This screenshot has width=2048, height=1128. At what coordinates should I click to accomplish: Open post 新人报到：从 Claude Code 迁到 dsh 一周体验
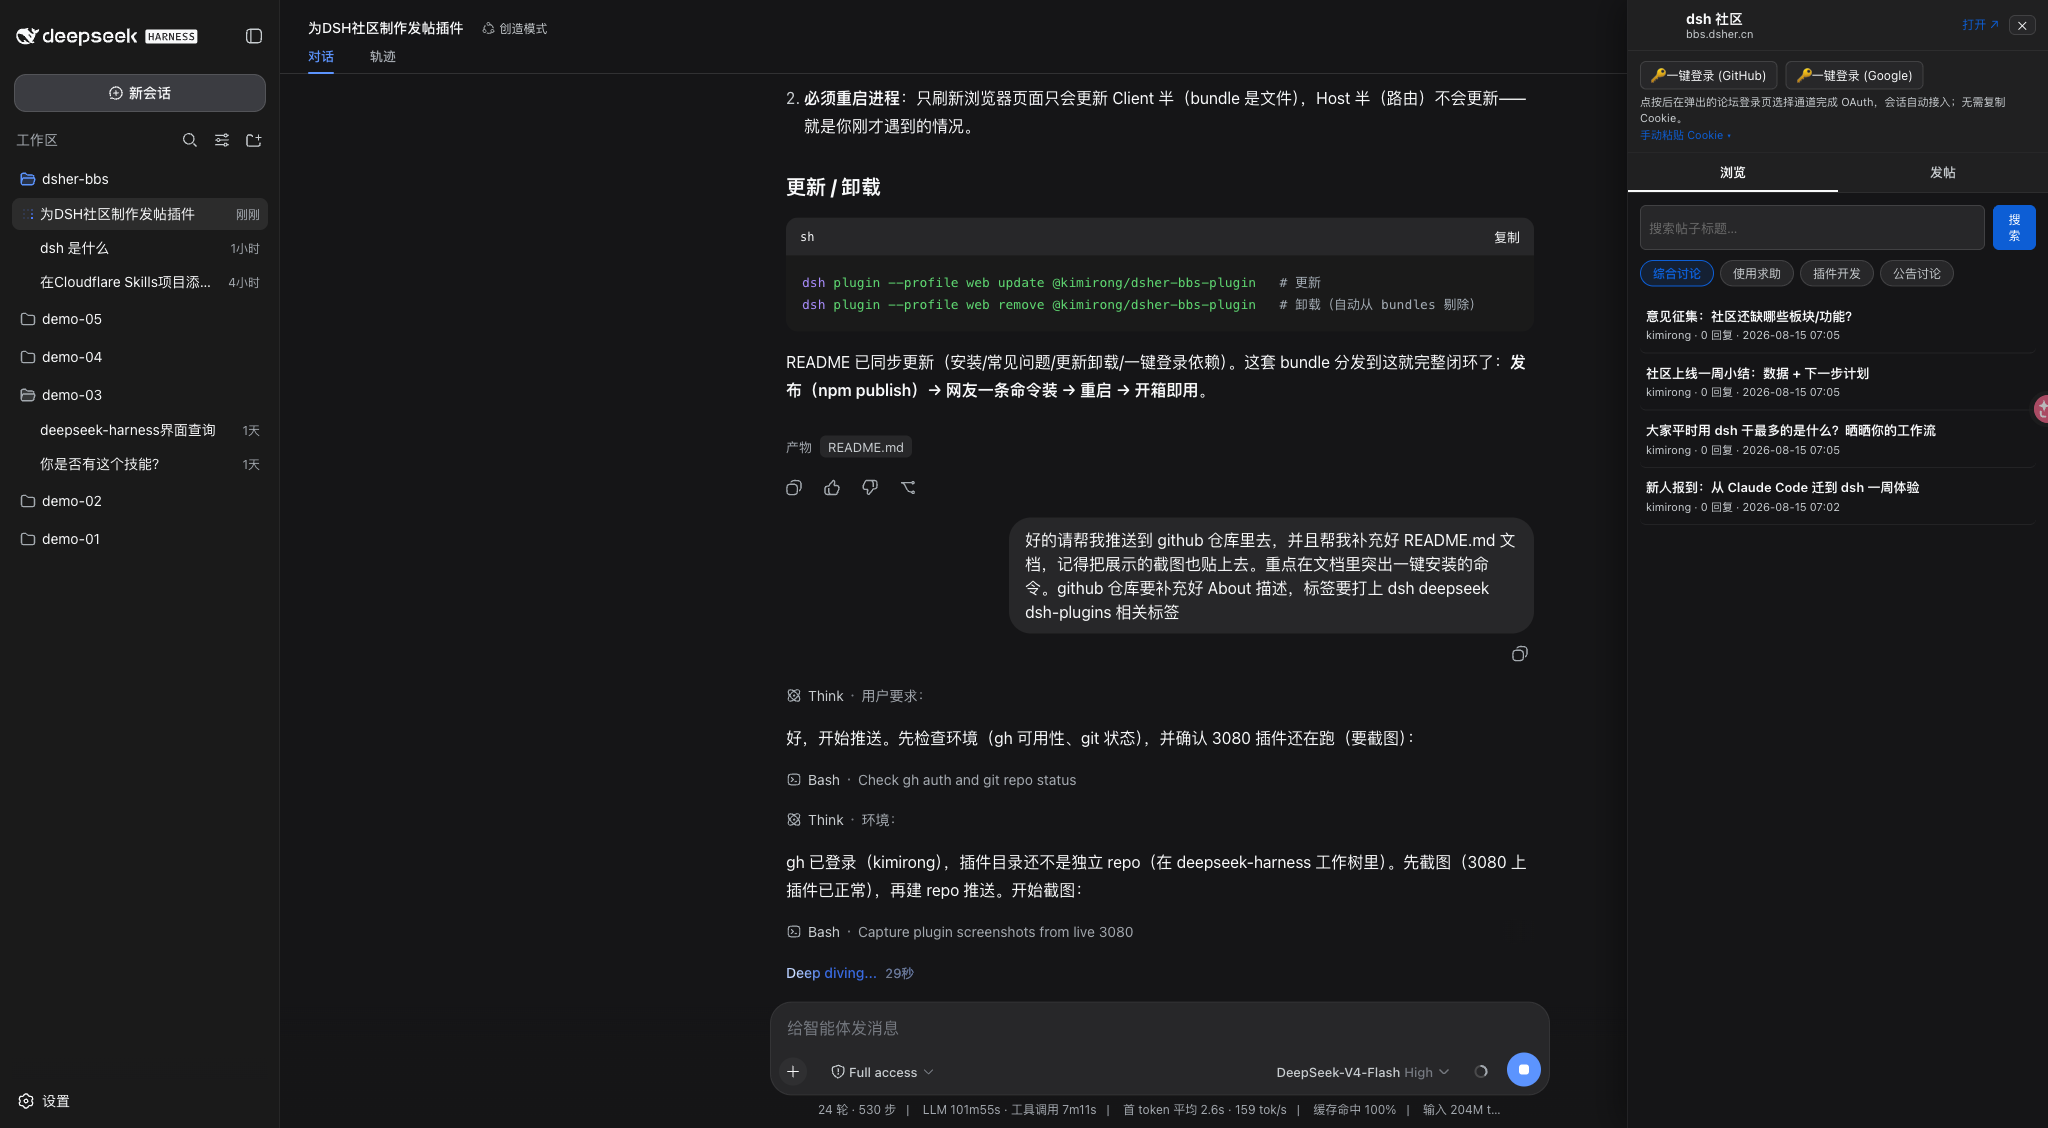pyautogui.click(x=1838, y=497)
